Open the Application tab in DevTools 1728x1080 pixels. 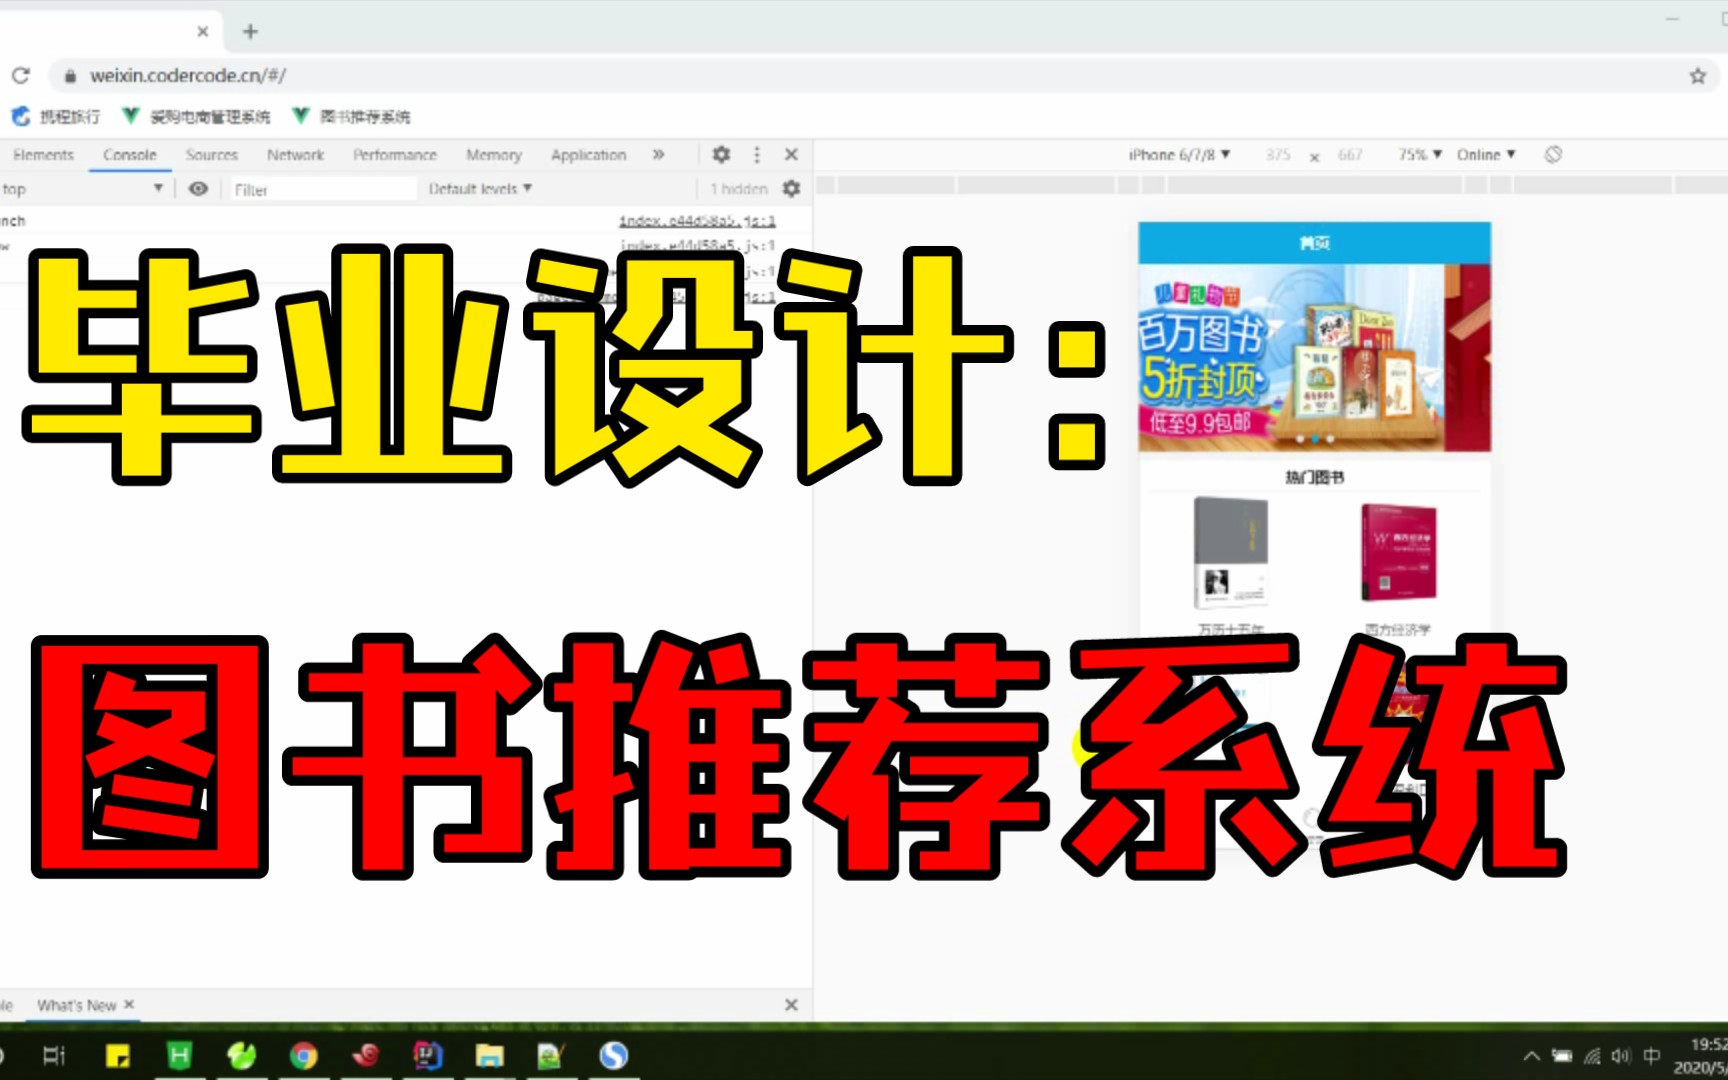[588, 155]
